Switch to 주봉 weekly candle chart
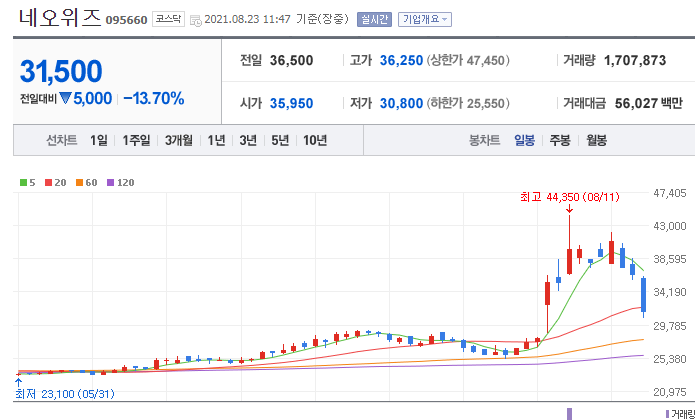 tap(560, 140)
